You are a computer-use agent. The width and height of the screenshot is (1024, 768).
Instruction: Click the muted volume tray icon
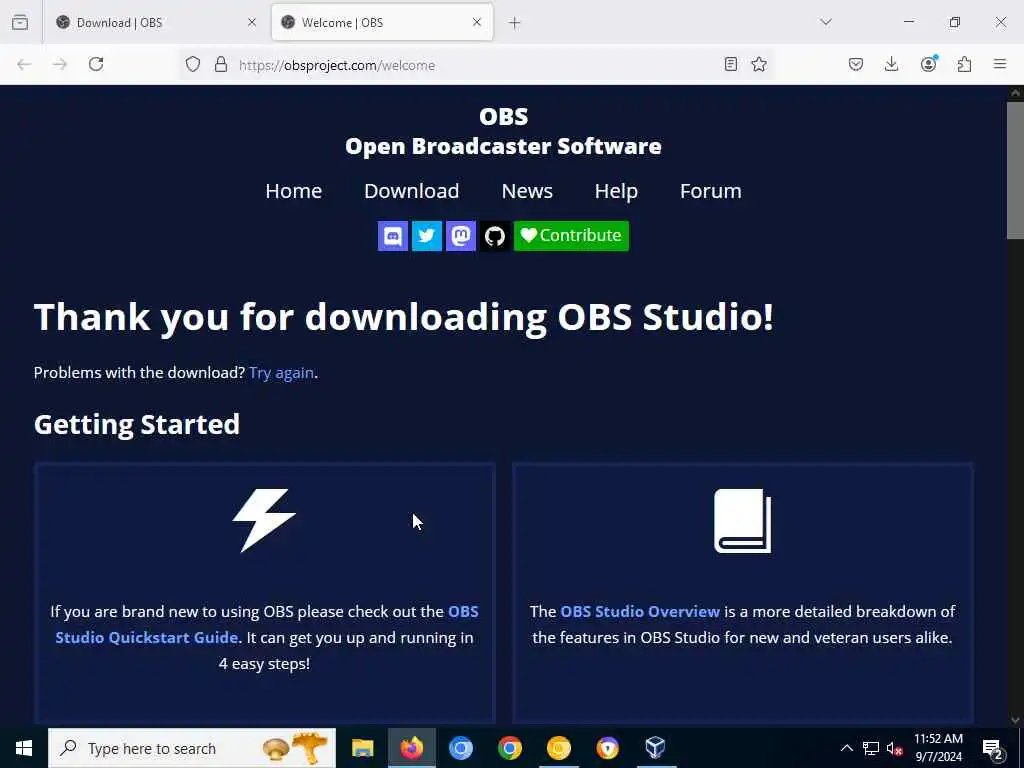(895, 748)
